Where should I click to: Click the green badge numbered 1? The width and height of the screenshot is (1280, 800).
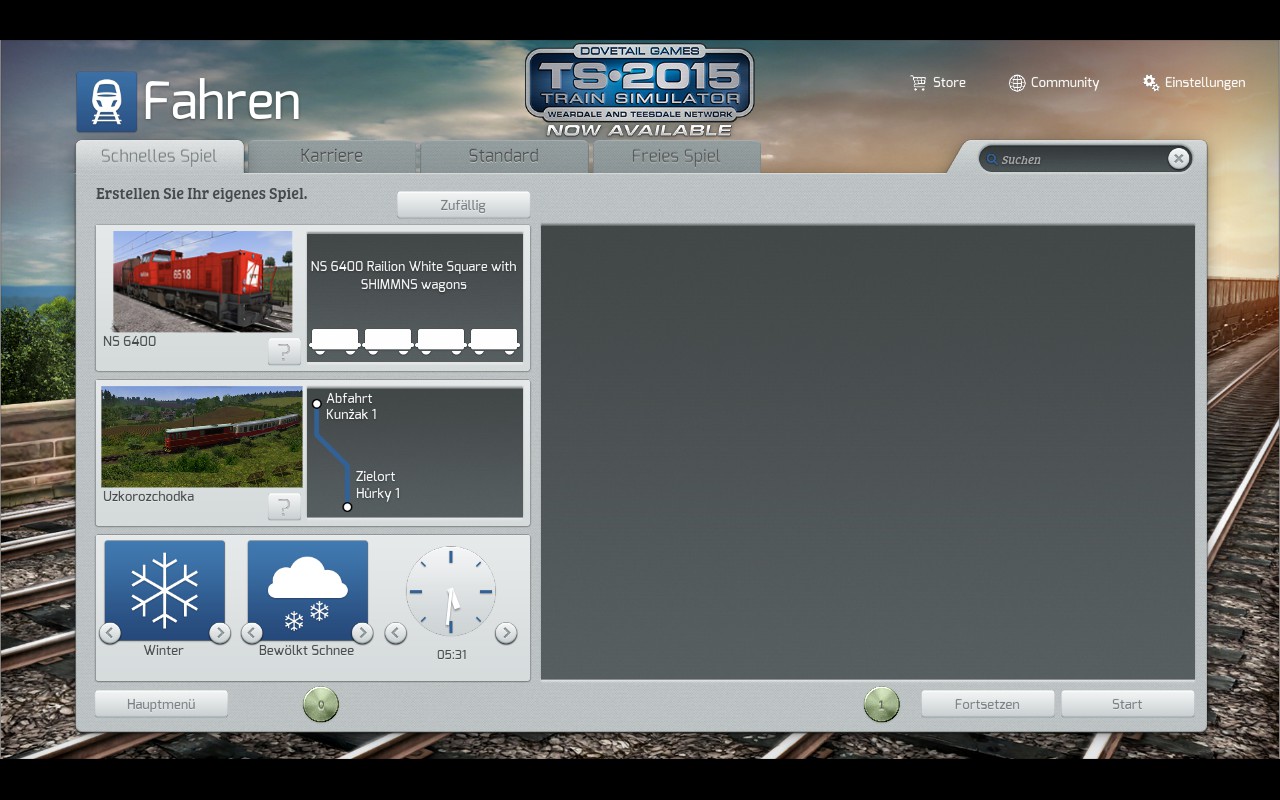pos(881,704)
